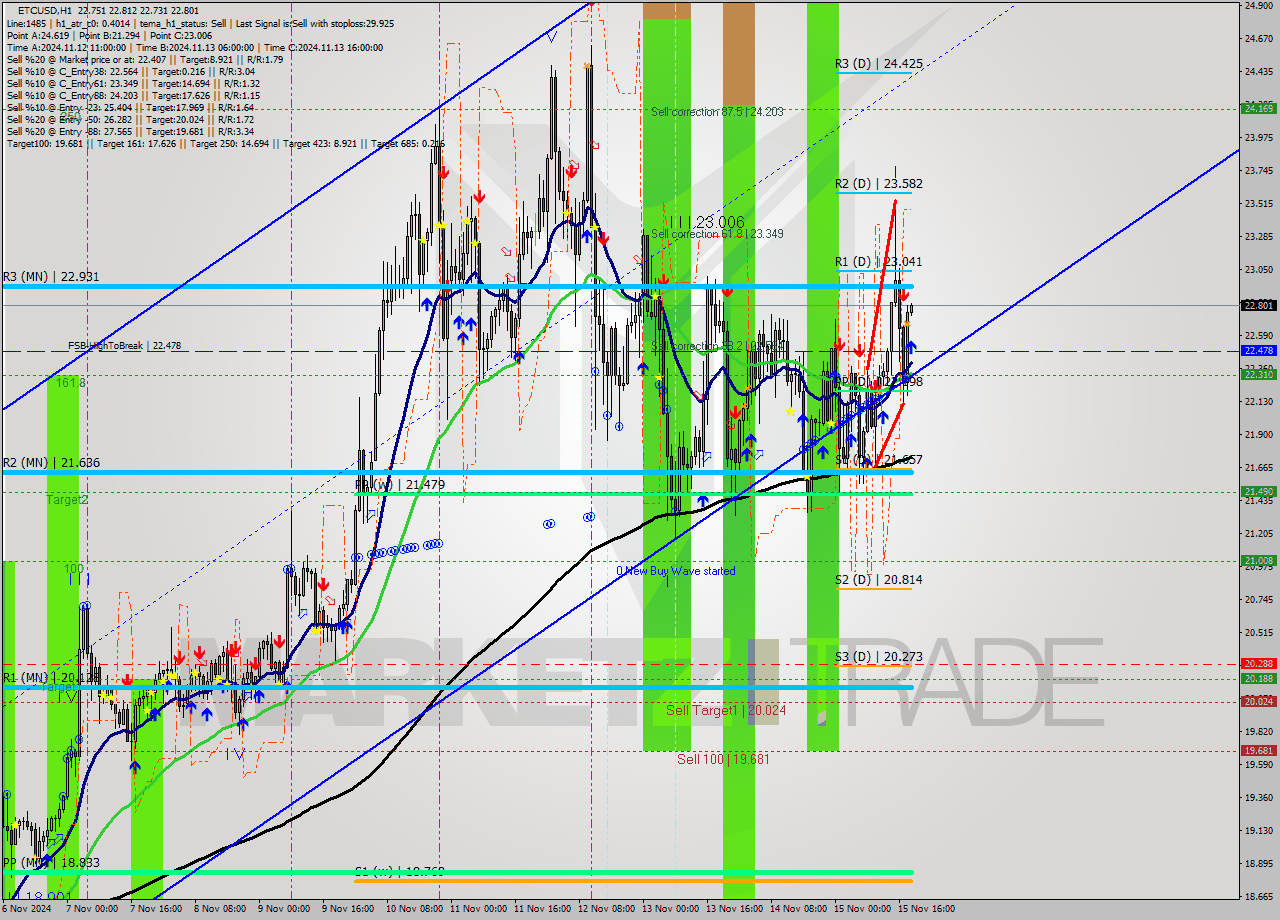Click the blue 22.478 price tag
This screenshot has width=1280, height=920.
coord(1257,351)
